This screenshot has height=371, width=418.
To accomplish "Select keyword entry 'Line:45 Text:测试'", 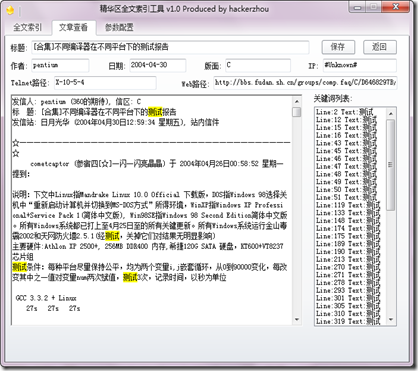I will click(x=346, y=151).
